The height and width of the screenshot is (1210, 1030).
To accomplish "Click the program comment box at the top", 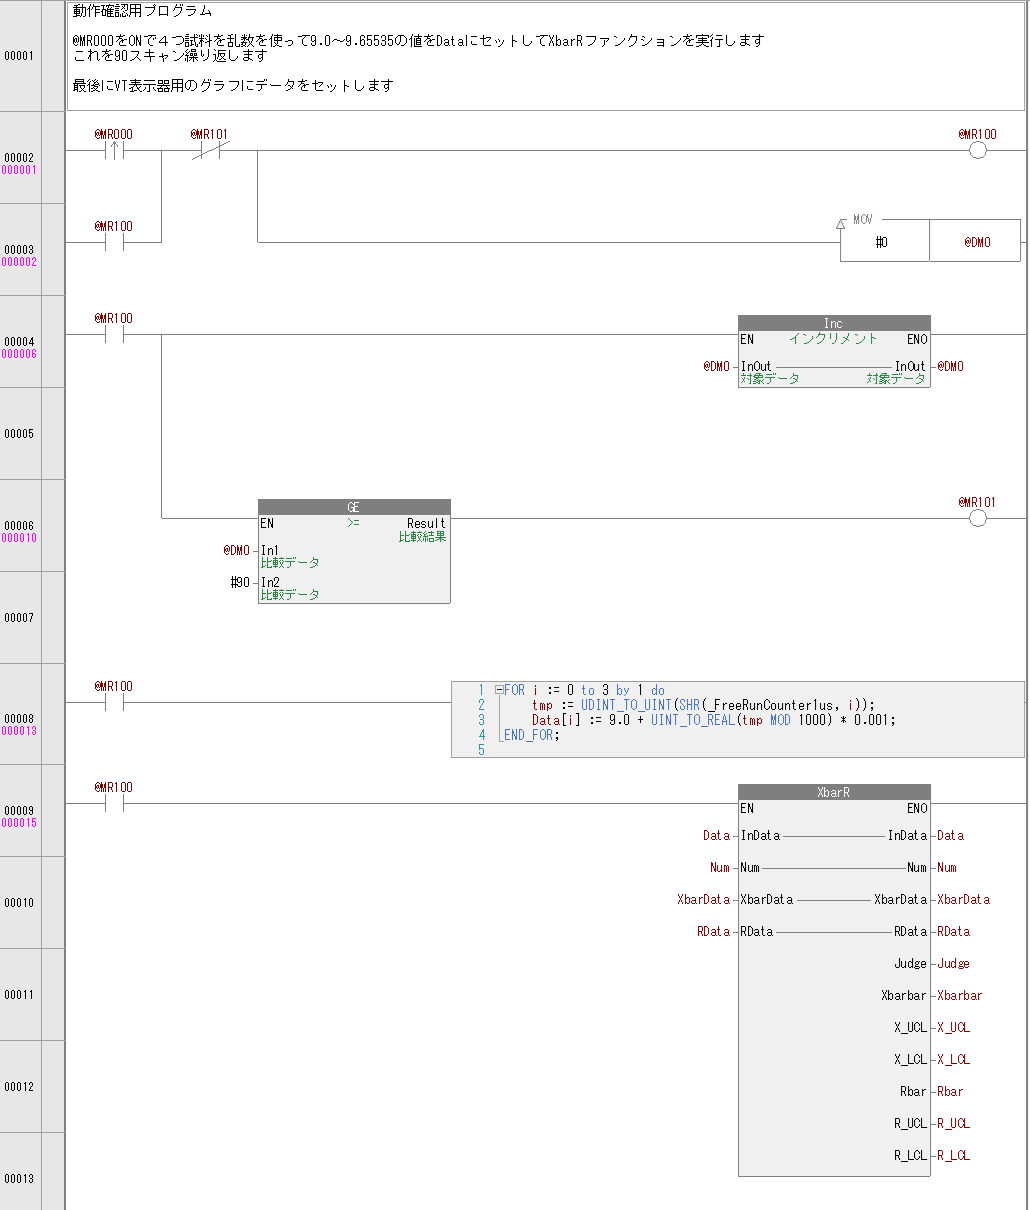I will [545, 56].
